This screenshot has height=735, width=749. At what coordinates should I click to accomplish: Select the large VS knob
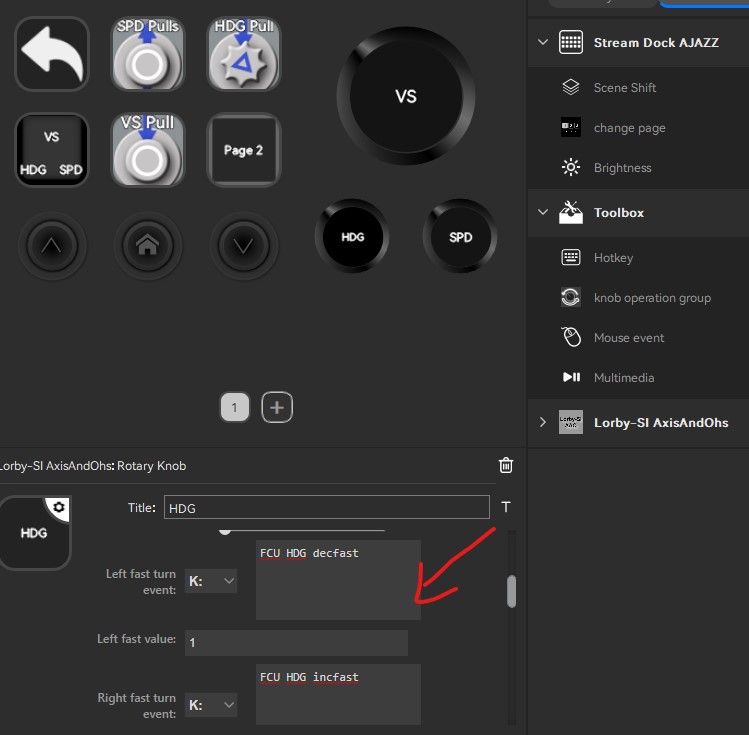point(406,96)
